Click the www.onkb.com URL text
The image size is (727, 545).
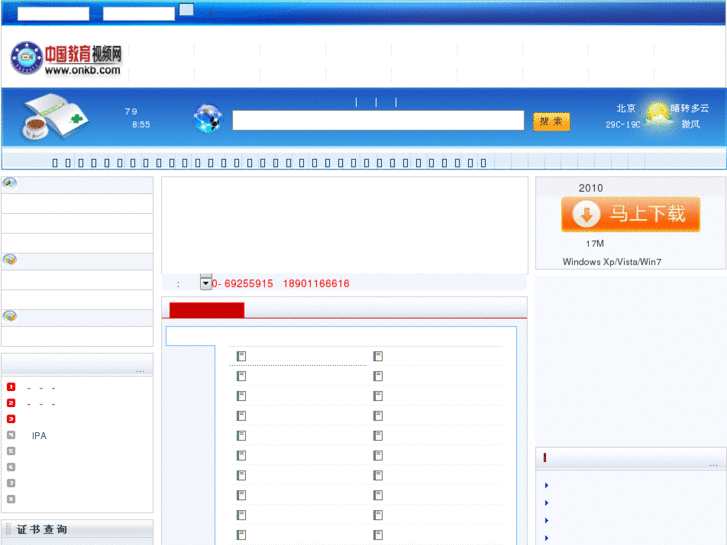[83, 70]
